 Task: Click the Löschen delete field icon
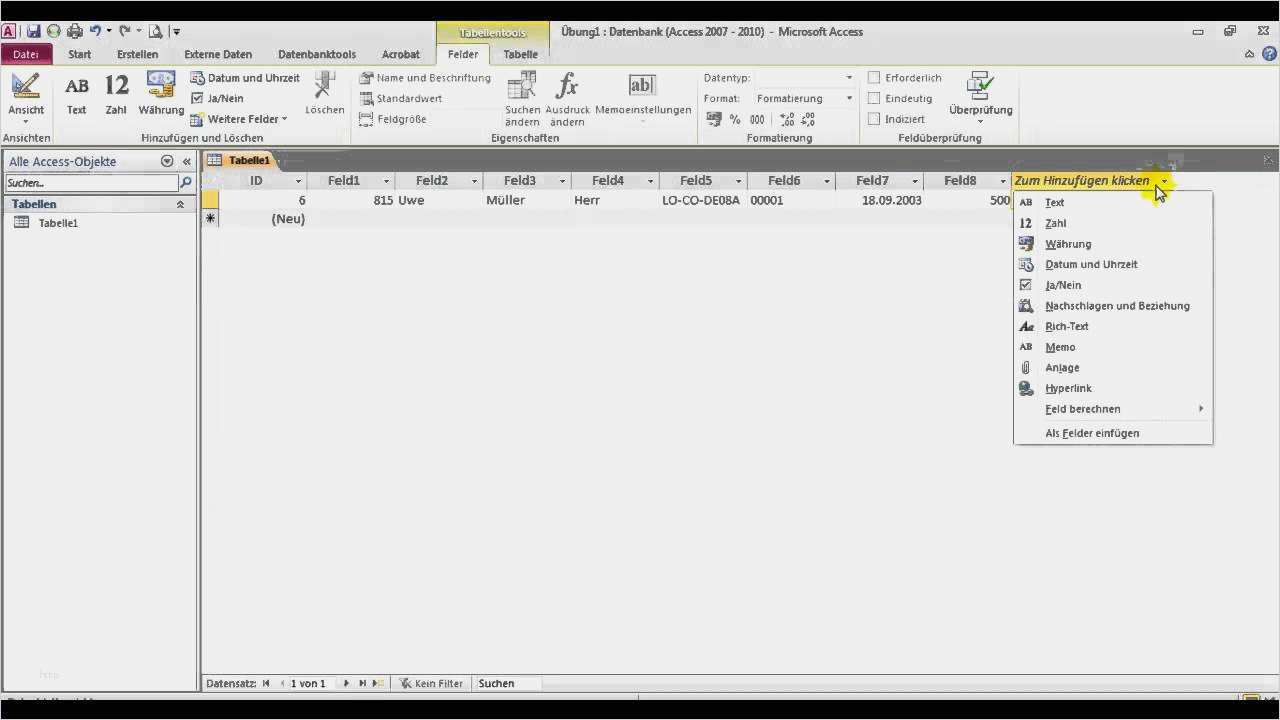tap(325, 88)
